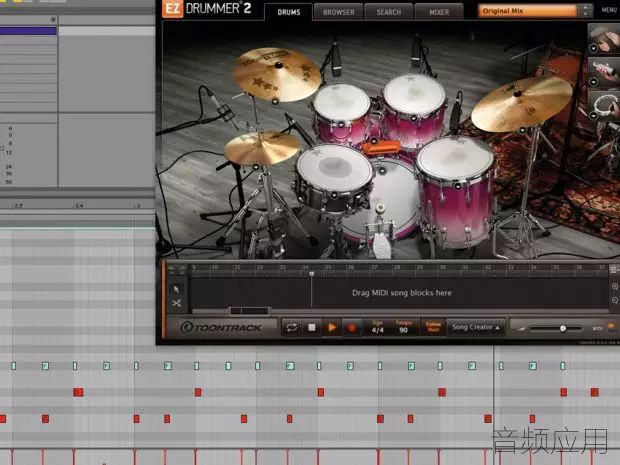The height and width of the screenshot is (465, 620).
Task: Open the ride cymbal dropdown button
Action: (522, 130)
